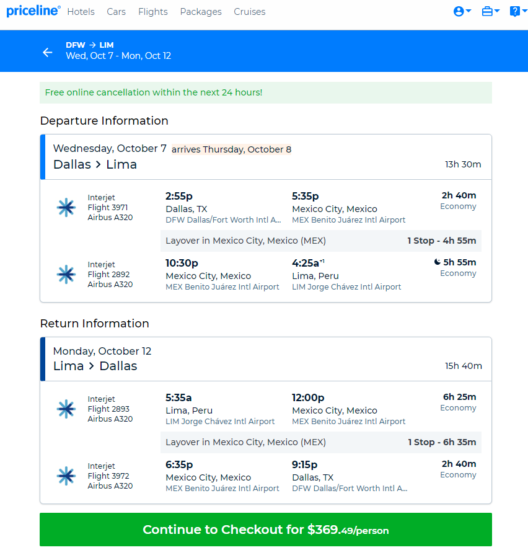Open the user account dropdown
This screenshot has width=528, height=550.
click(462, 12)
